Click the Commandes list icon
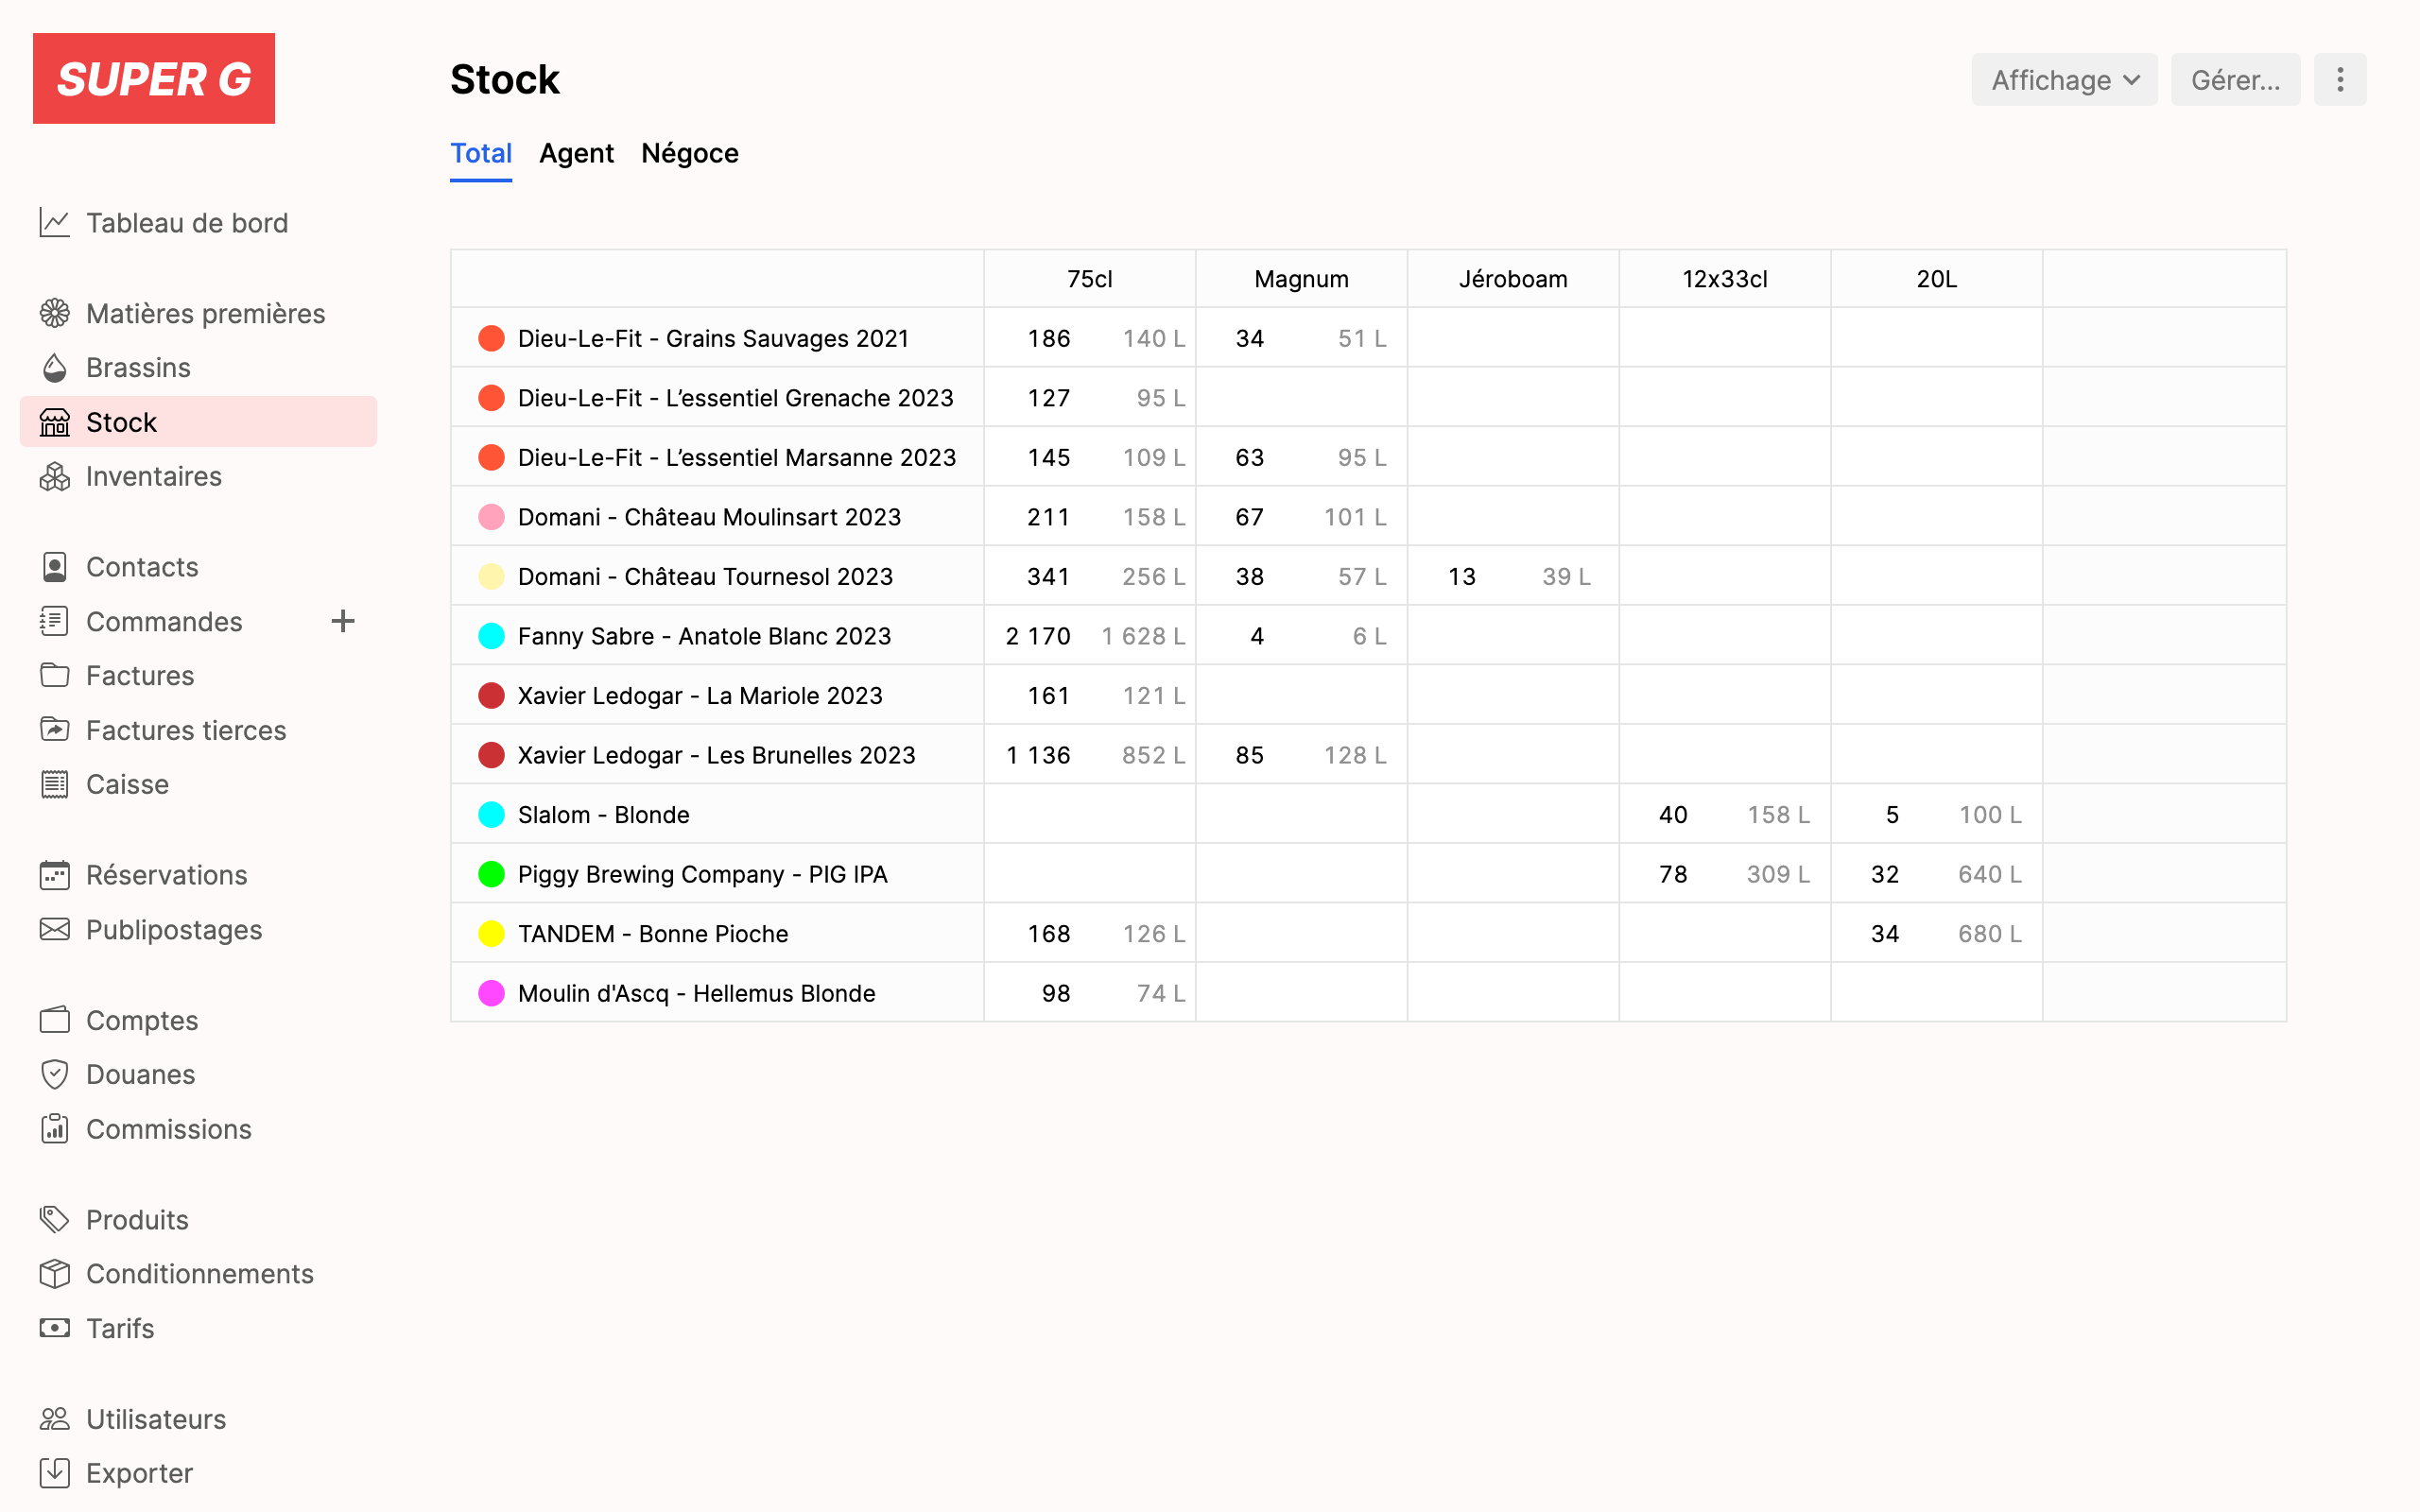Screen dimensions: 2420x1512 55,622
